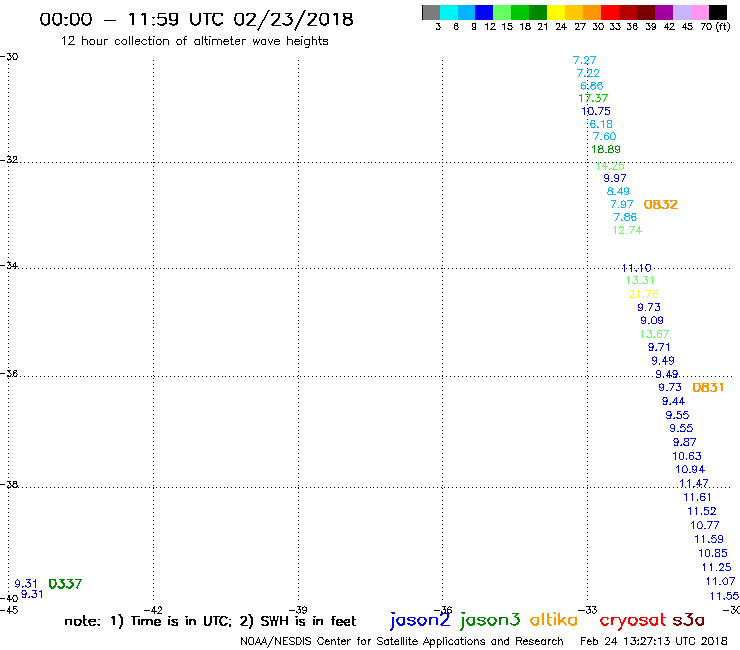
Task: Click the light green value 12.74
Action: 627,230
